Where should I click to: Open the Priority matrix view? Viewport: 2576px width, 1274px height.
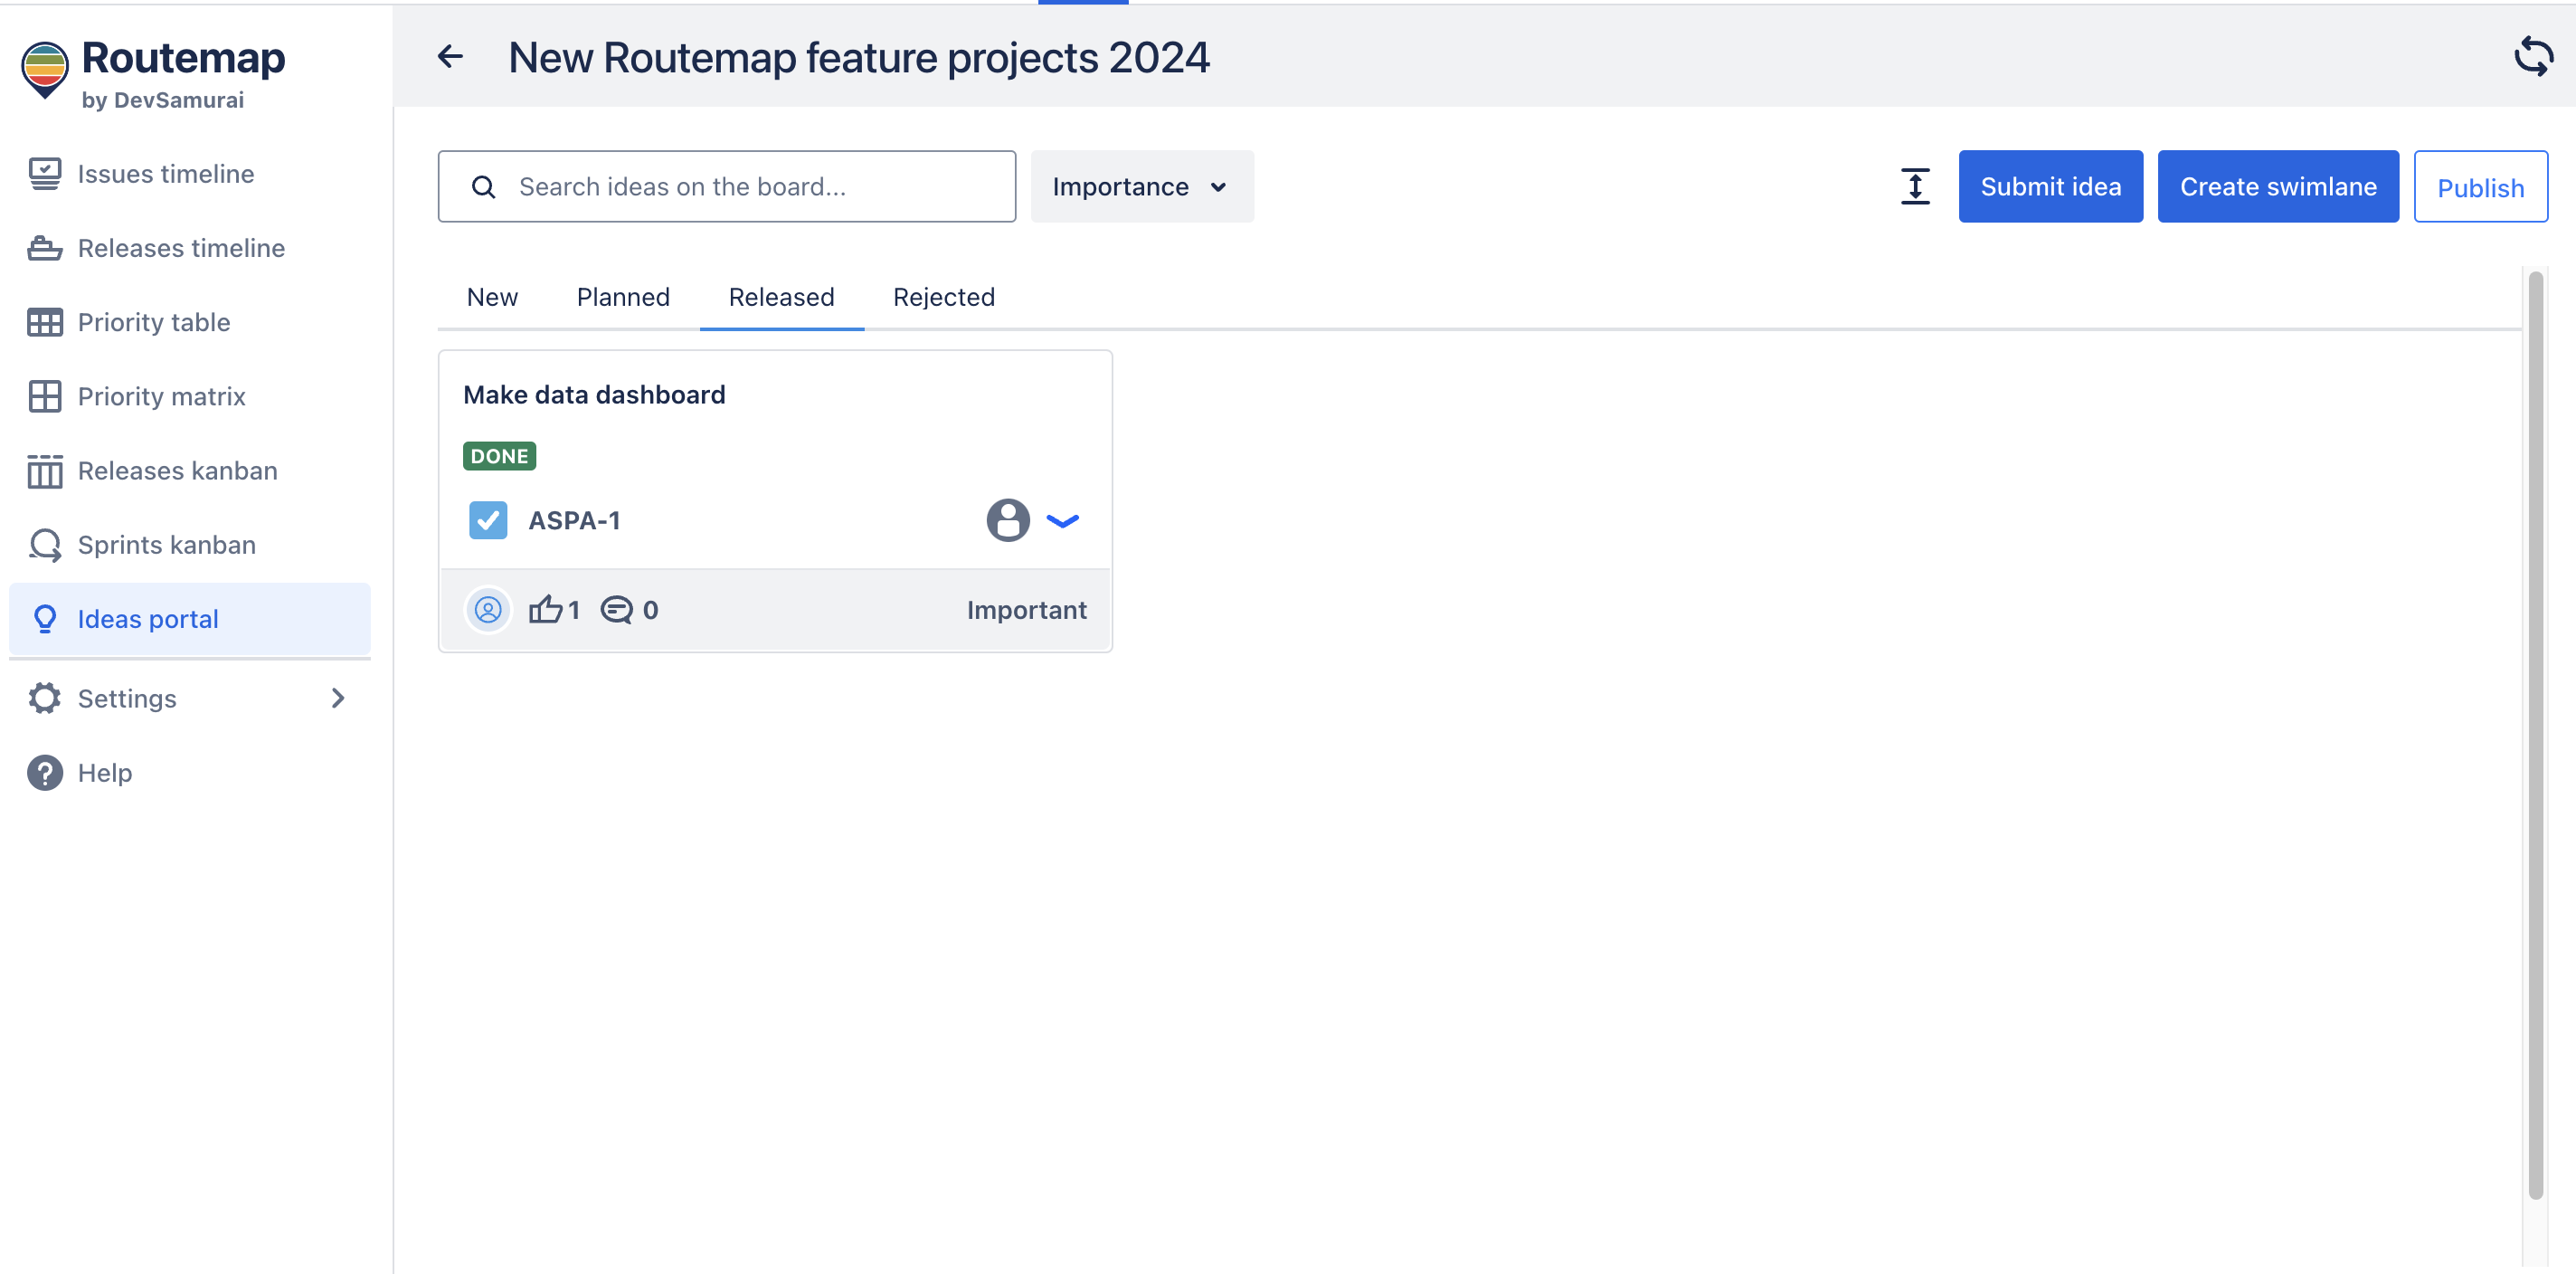tap(161, 397)
